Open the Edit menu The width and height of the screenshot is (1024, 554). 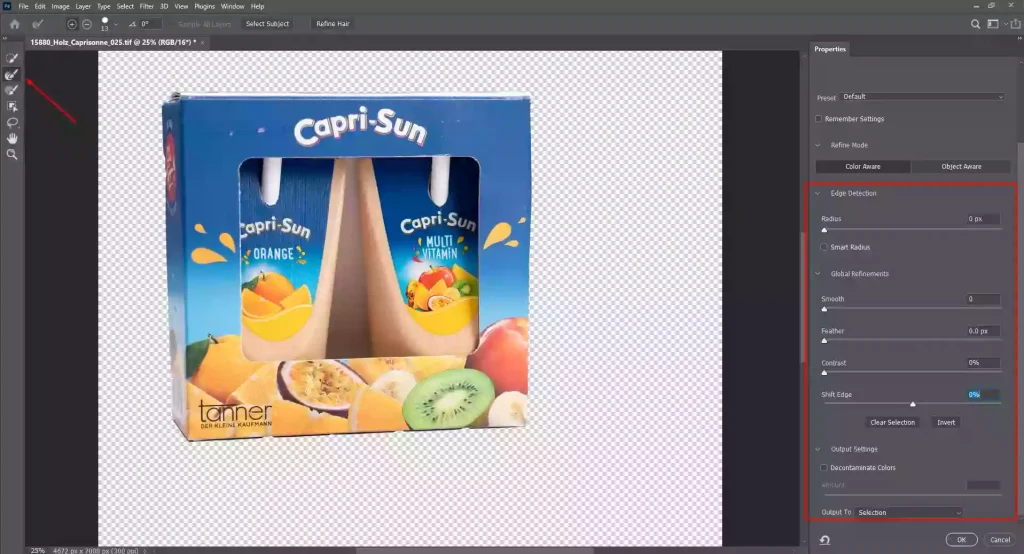tap(40, 7)
